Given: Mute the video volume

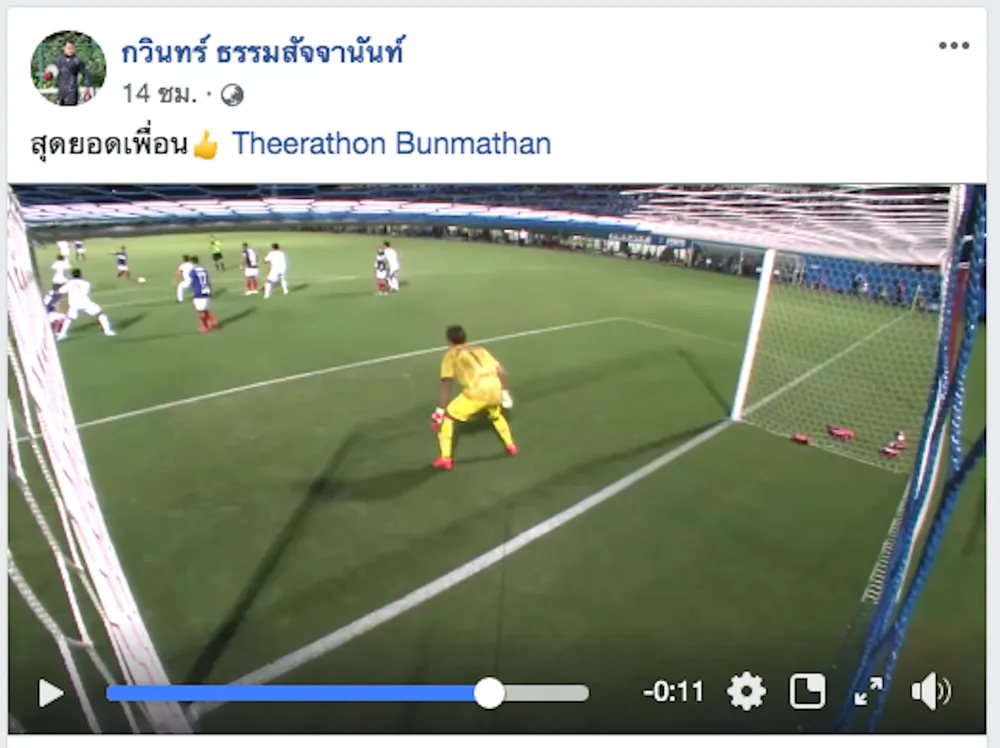Looking at the screenshot, I should pyautogui.click(x=930, y=692).
